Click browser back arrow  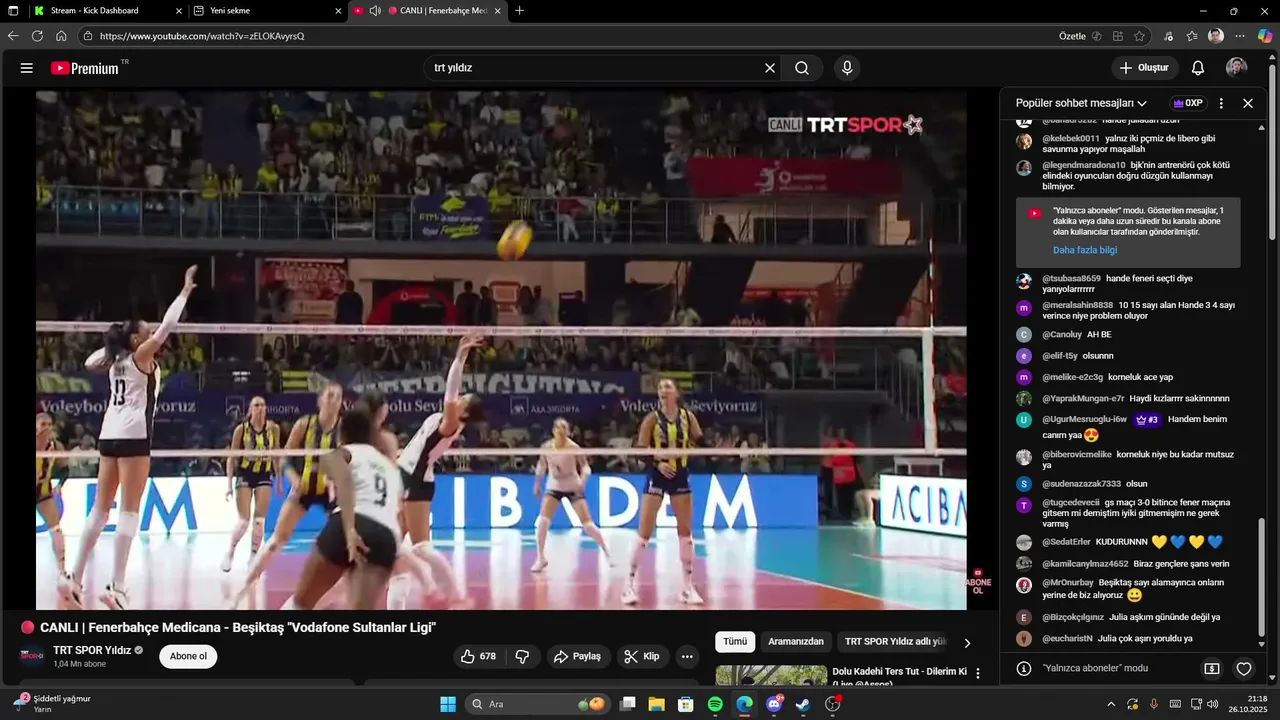tap(13, 36)
